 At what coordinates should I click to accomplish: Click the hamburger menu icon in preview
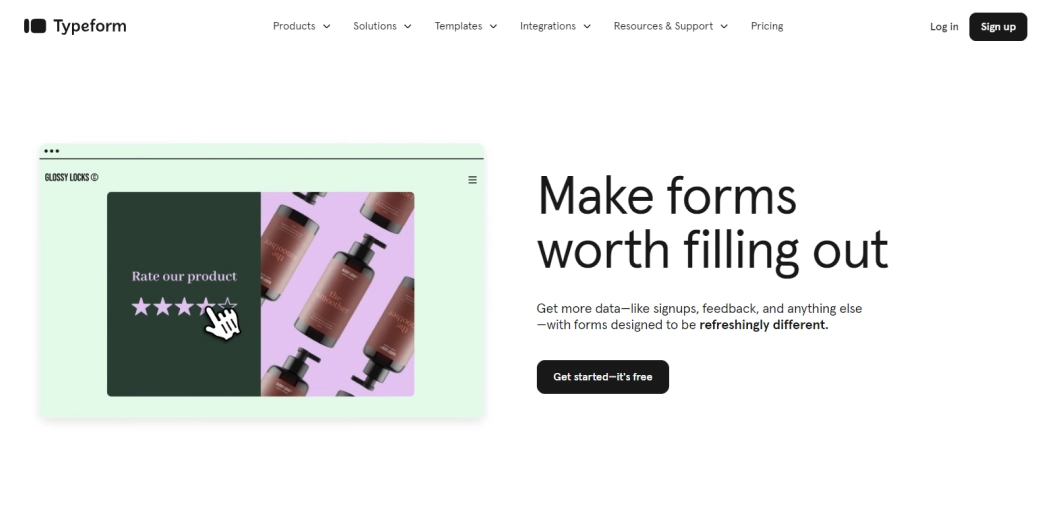472,179
